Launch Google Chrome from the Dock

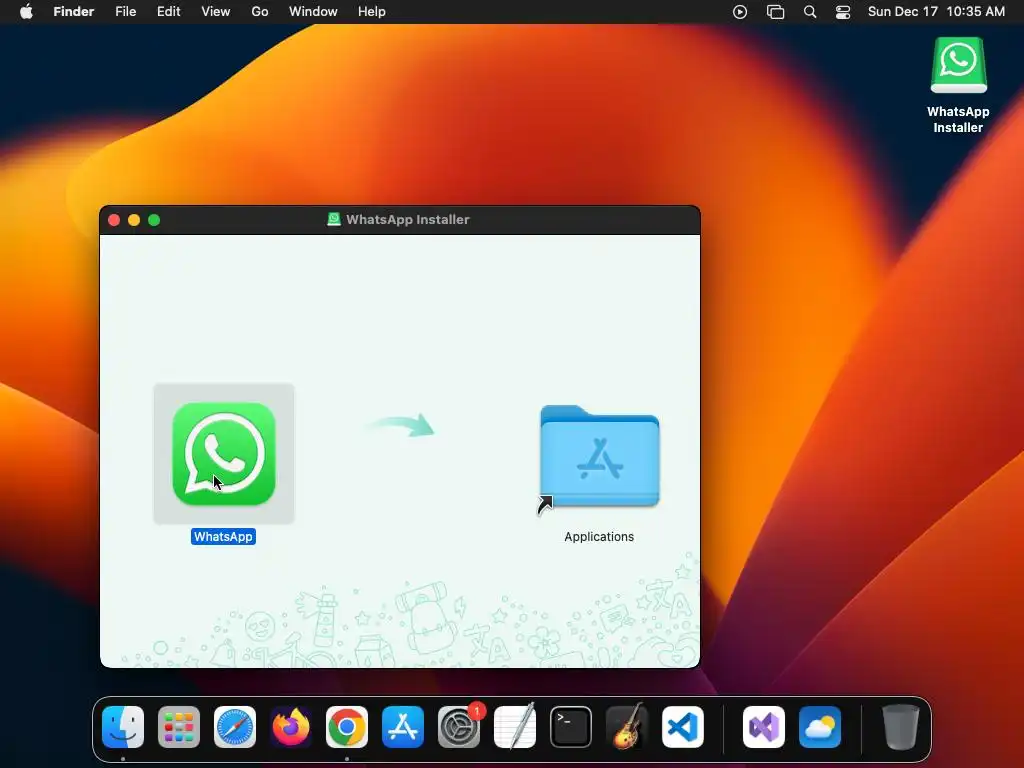click(347, 727)
